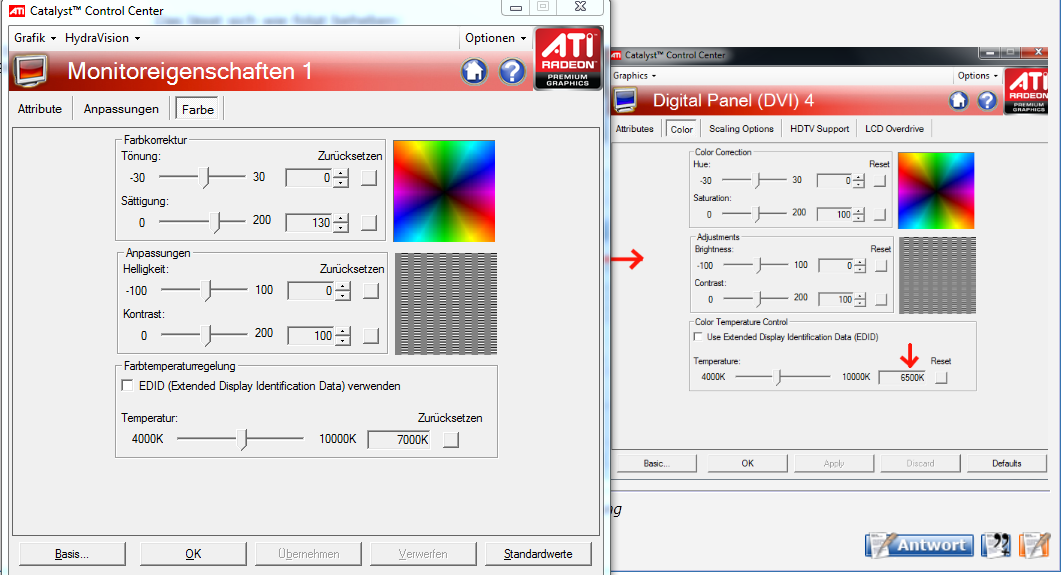Click ATI logo in Digital Panel window

[x=1026, y=91]
